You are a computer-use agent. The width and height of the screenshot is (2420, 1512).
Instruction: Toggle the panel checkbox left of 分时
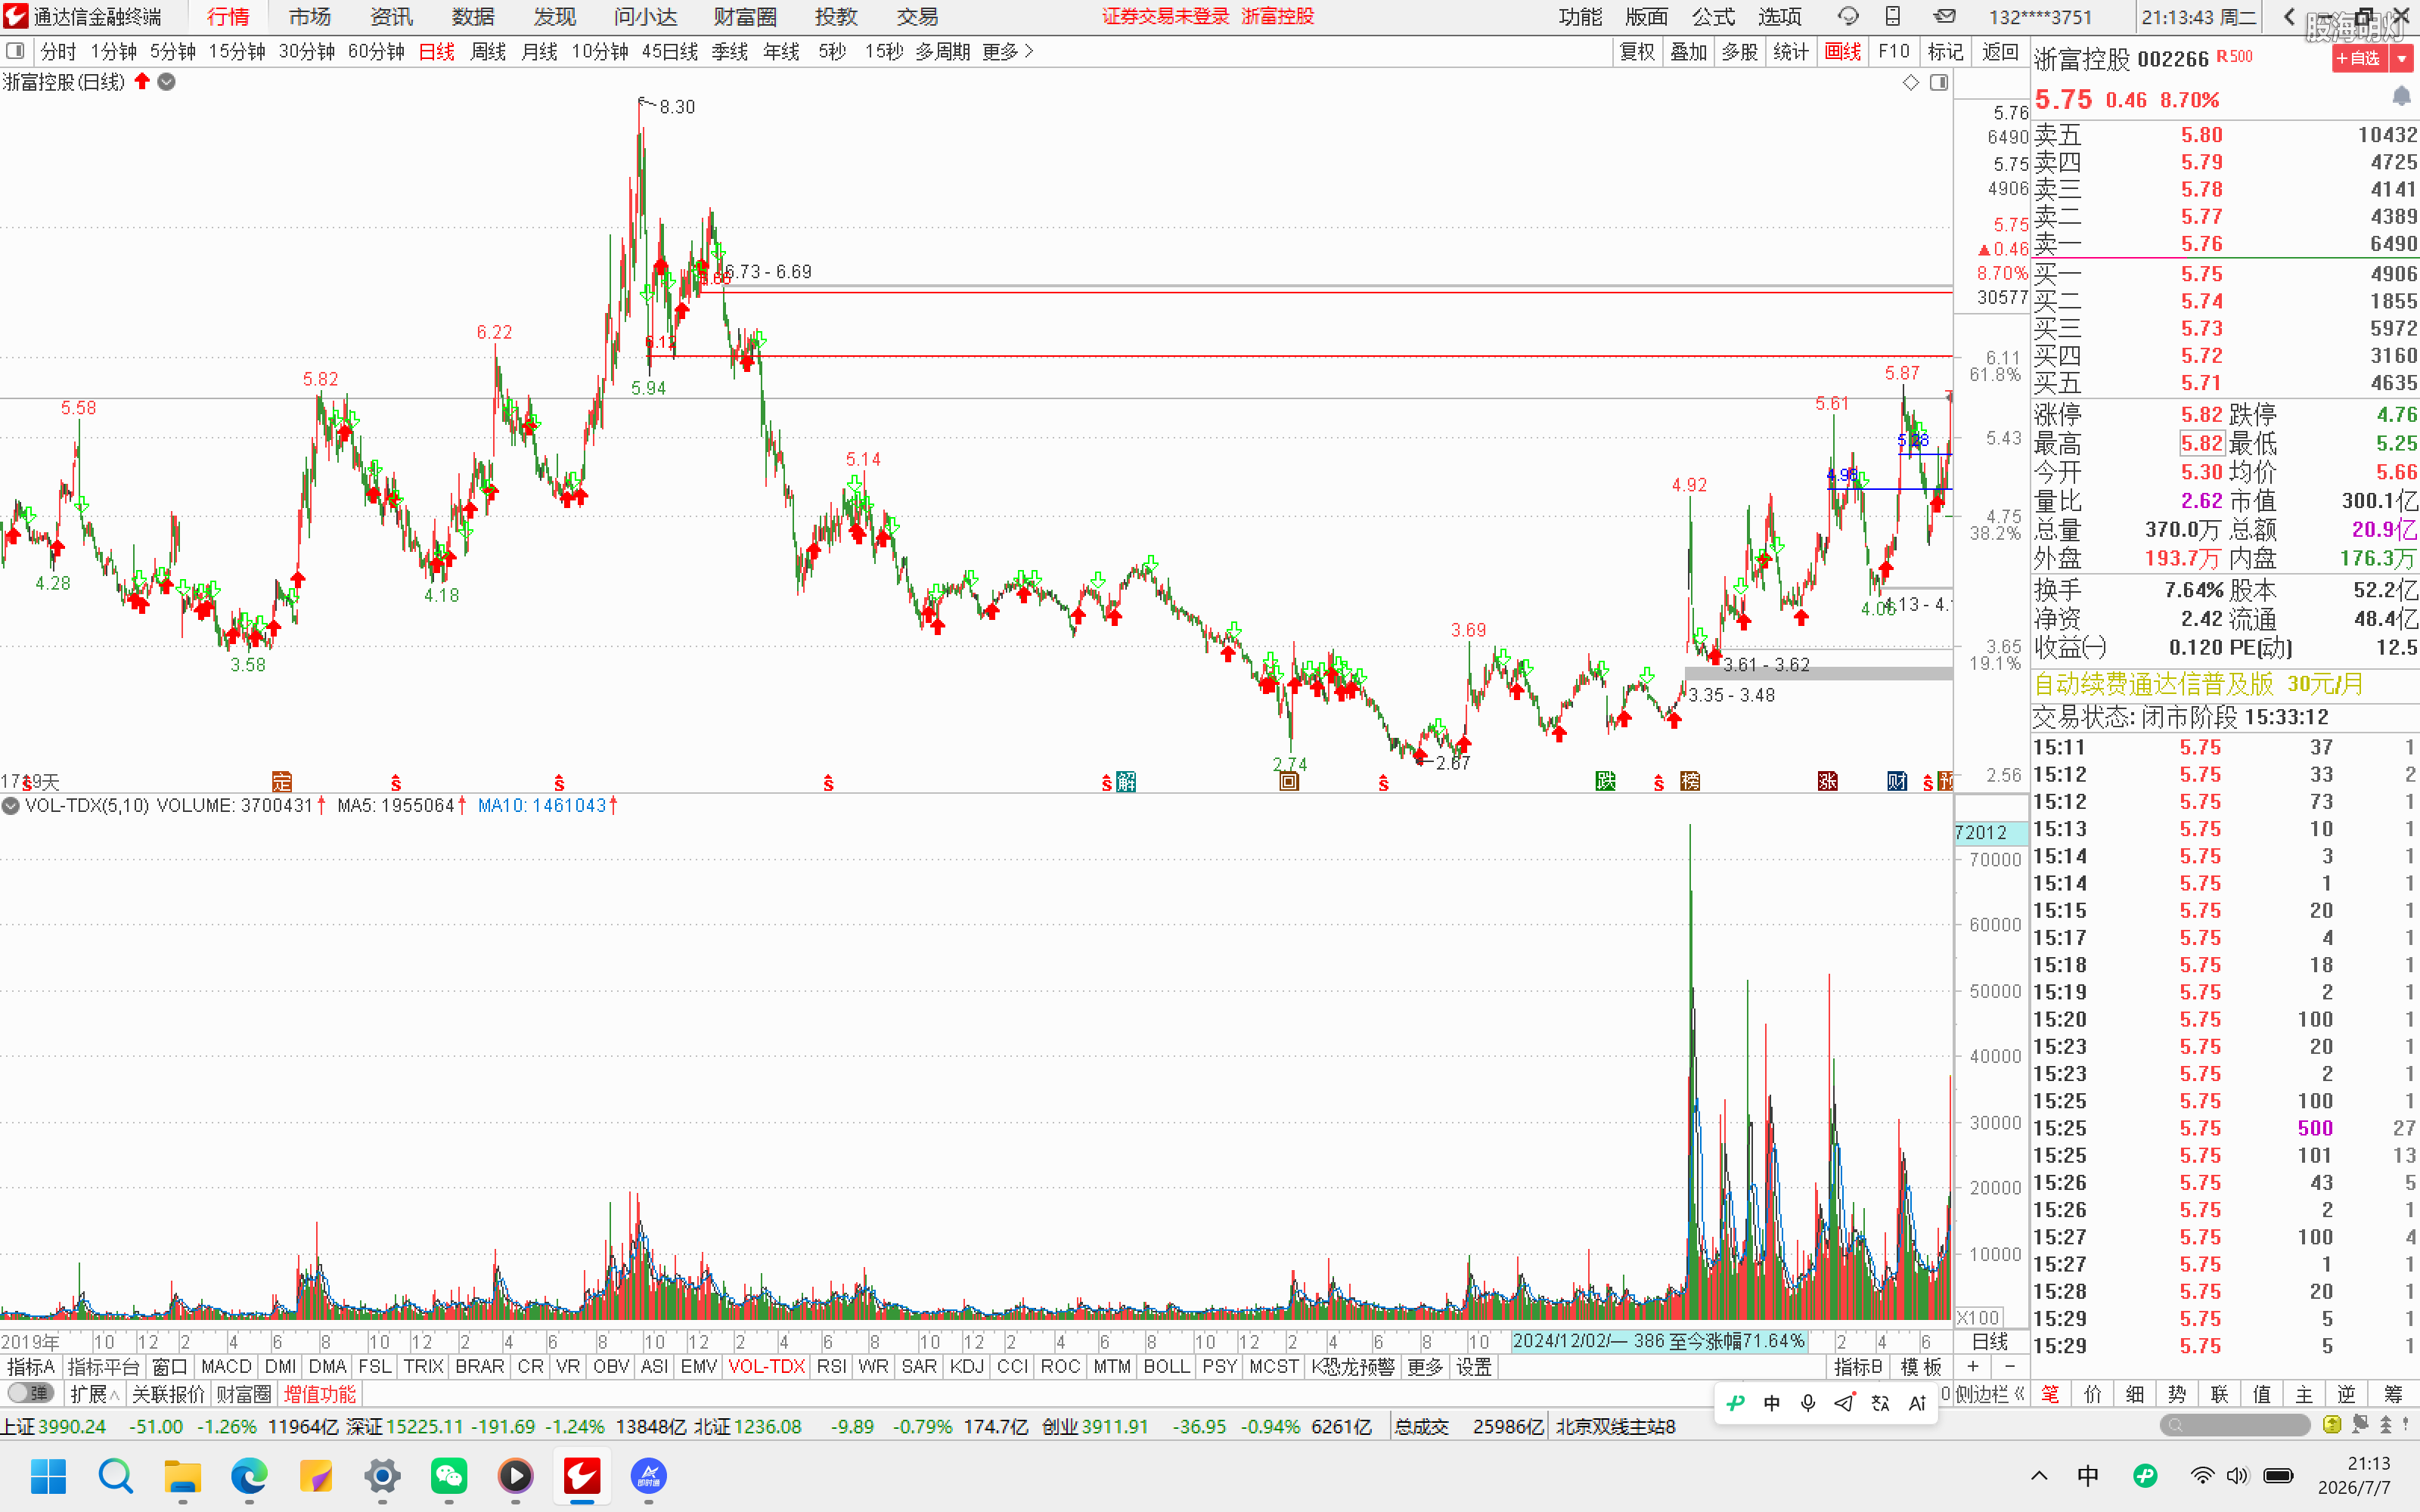[15, 51]
